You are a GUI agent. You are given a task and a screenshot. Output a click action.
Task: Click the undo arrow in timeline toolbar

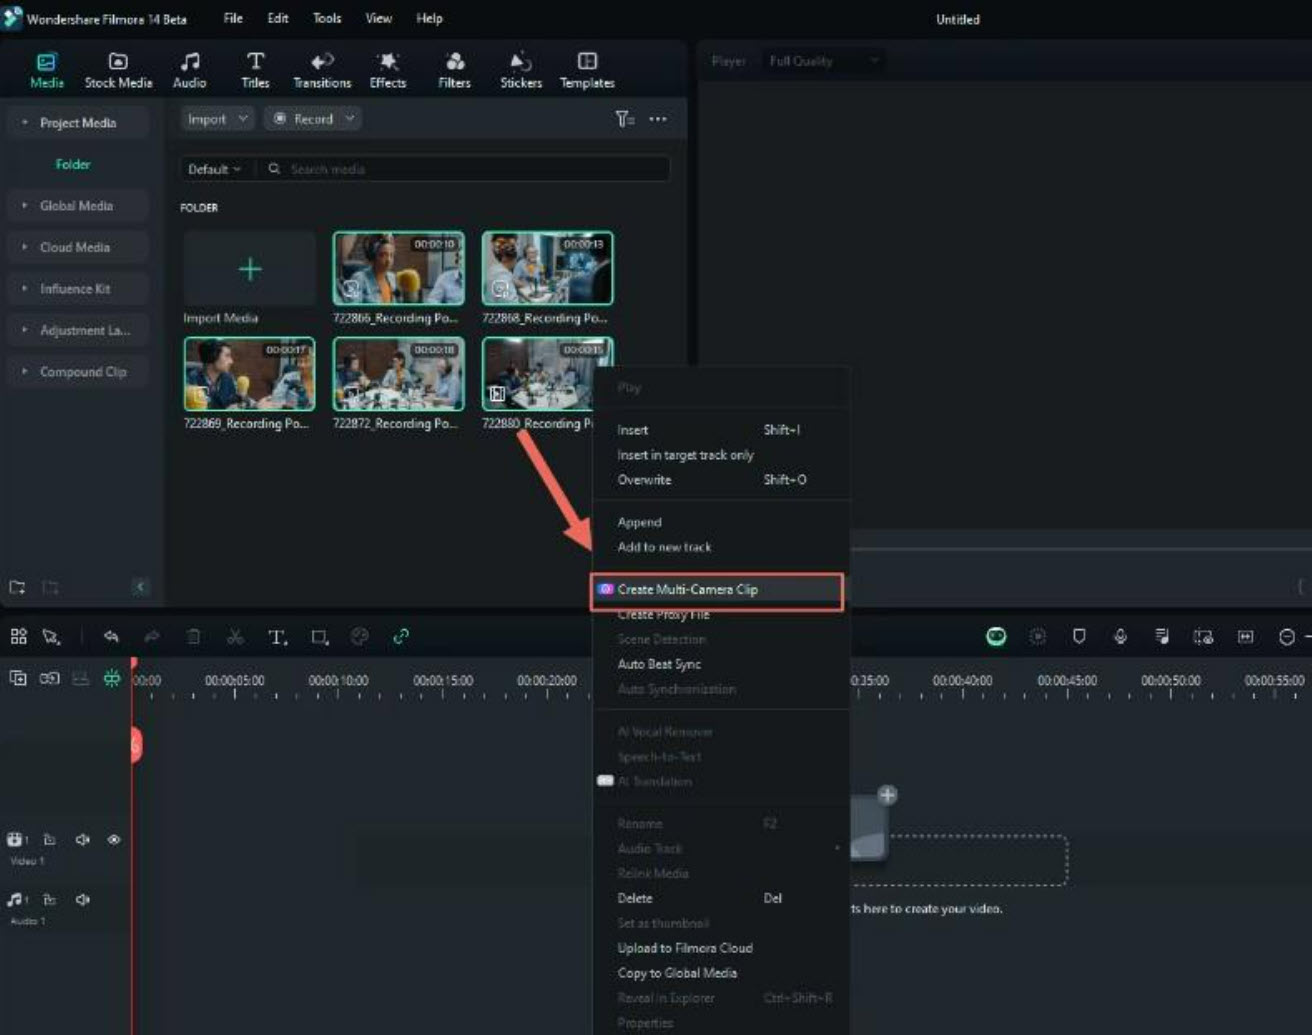(x=111, y=637)
